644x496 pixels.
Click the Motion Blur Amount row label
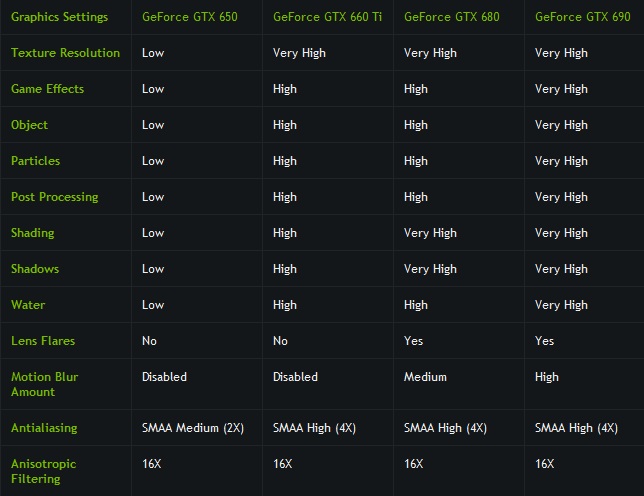pyautogui.click(x=44, y=384)
